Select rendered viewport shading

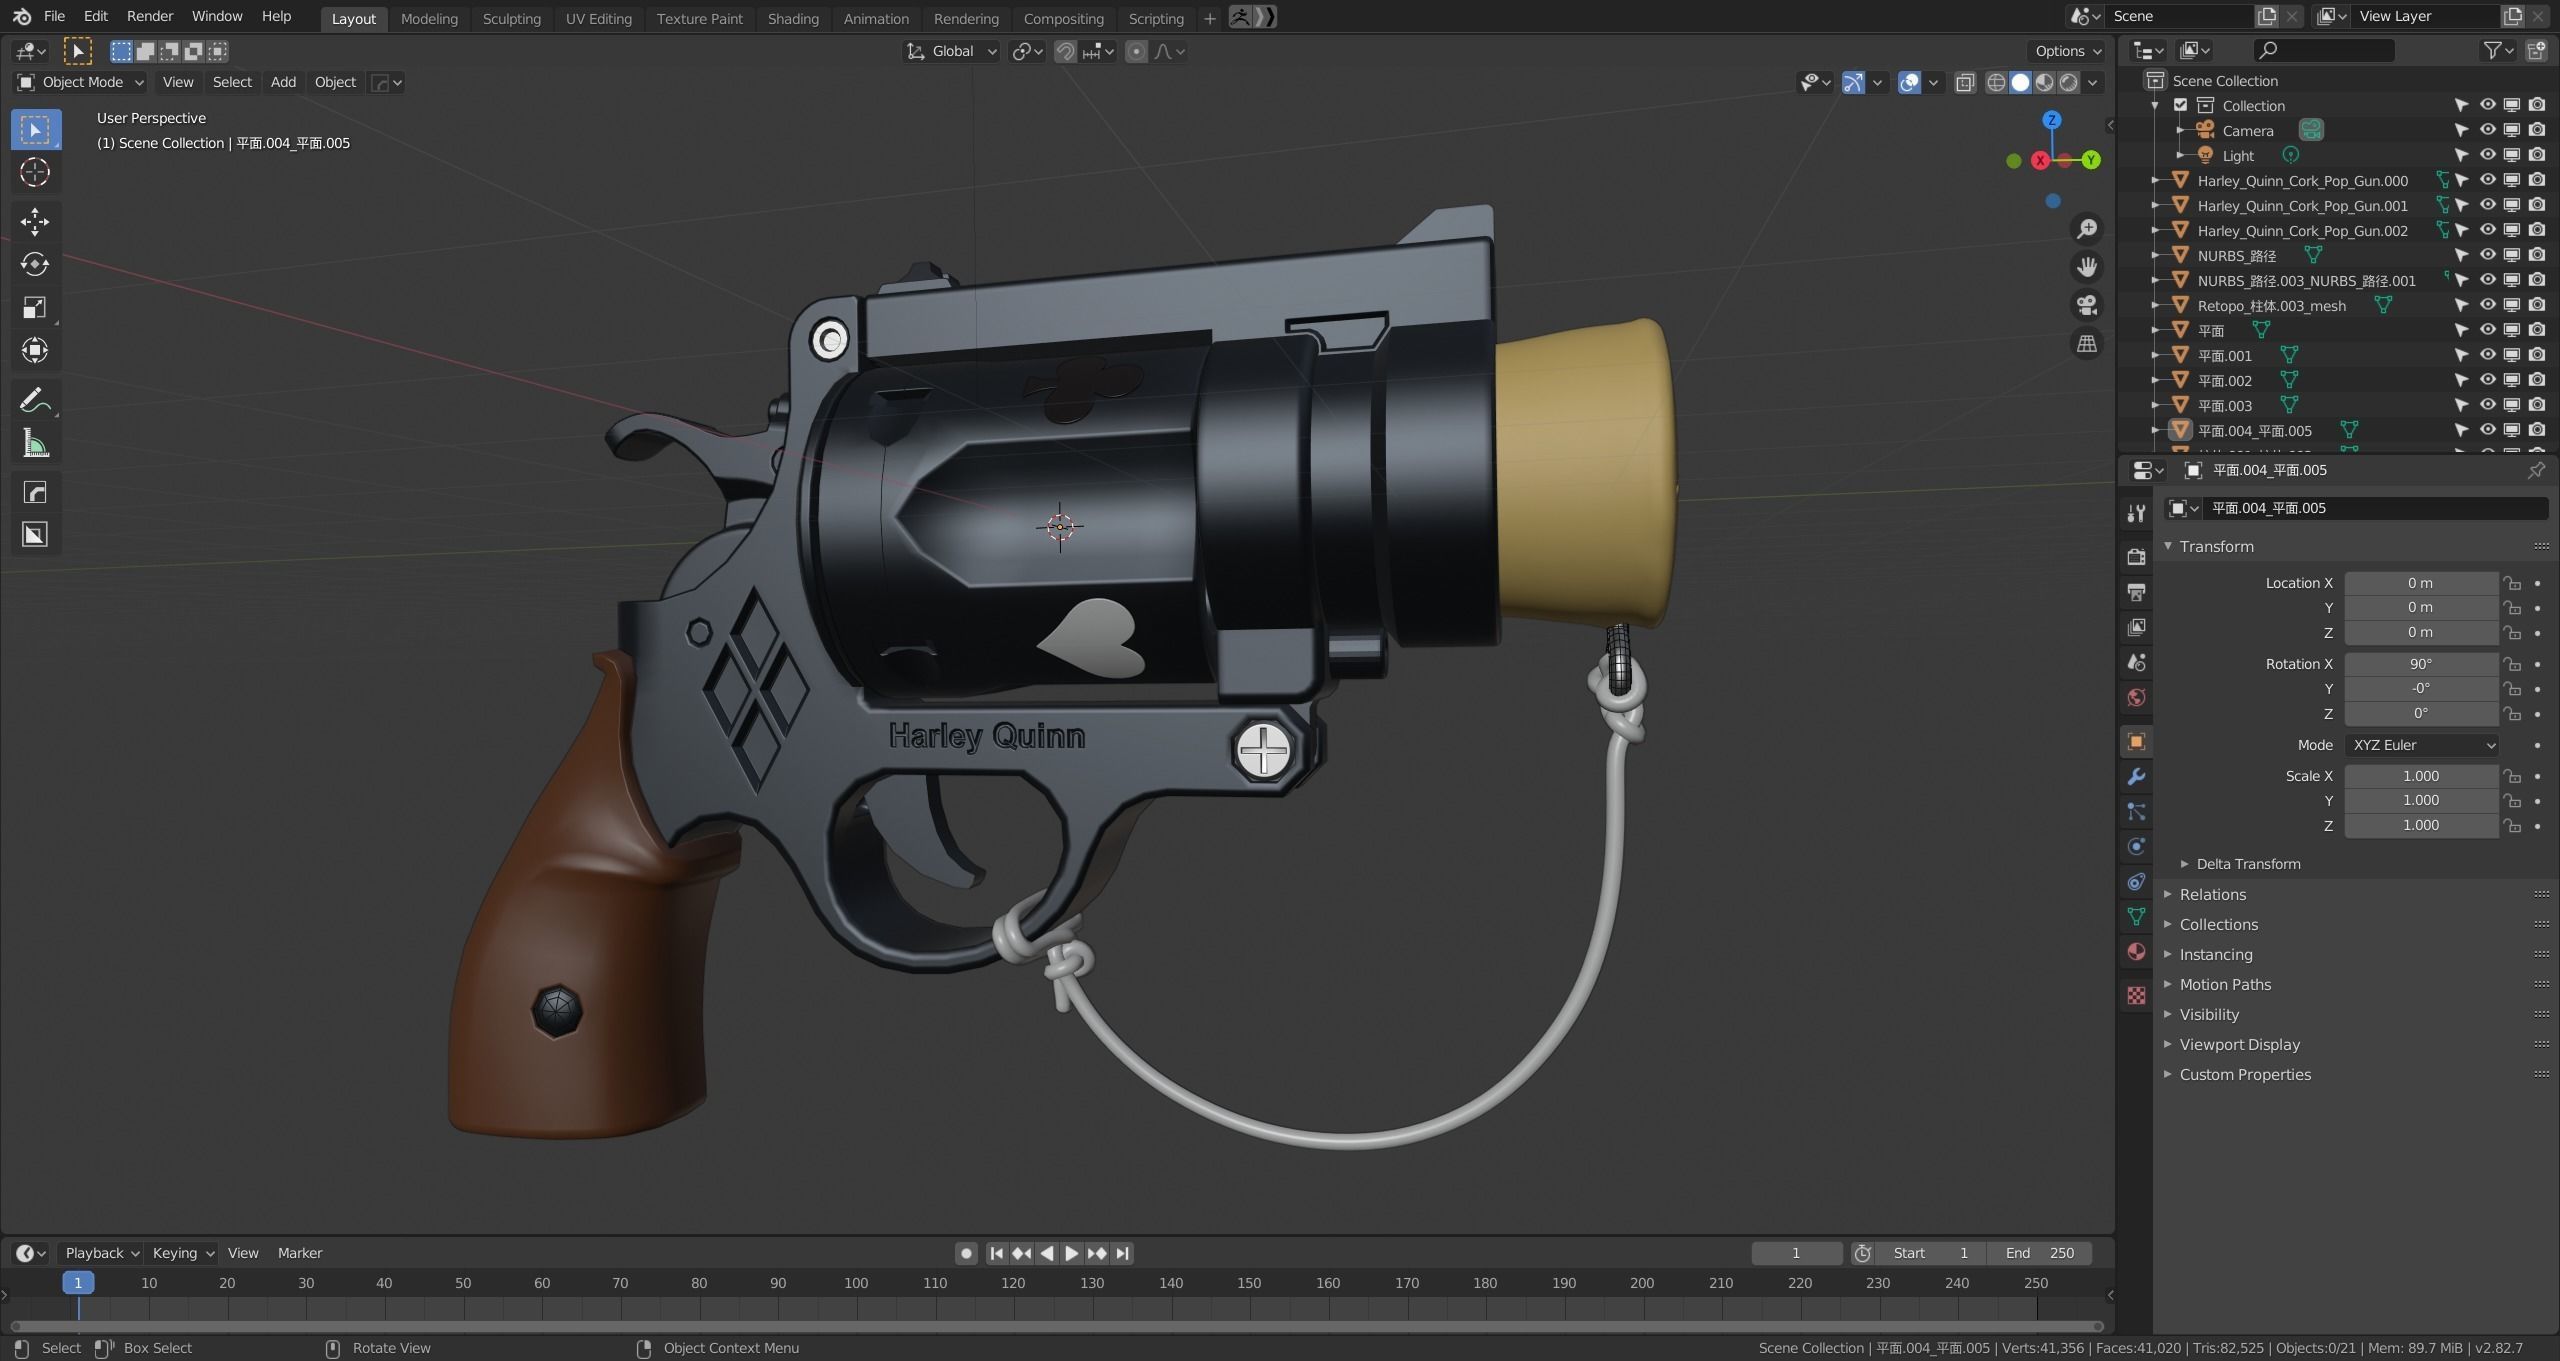2068,82
